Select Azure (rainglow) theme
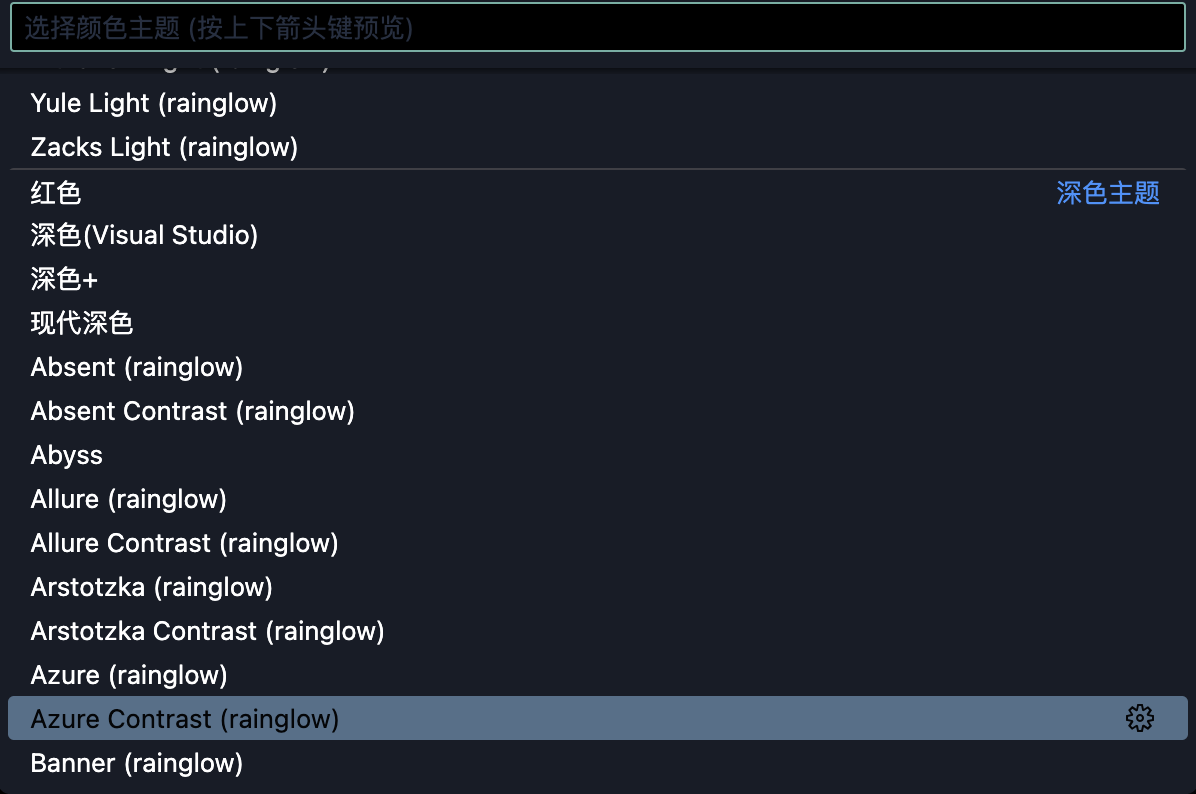This screenshot has width=1196, height=794. point(598,675)
